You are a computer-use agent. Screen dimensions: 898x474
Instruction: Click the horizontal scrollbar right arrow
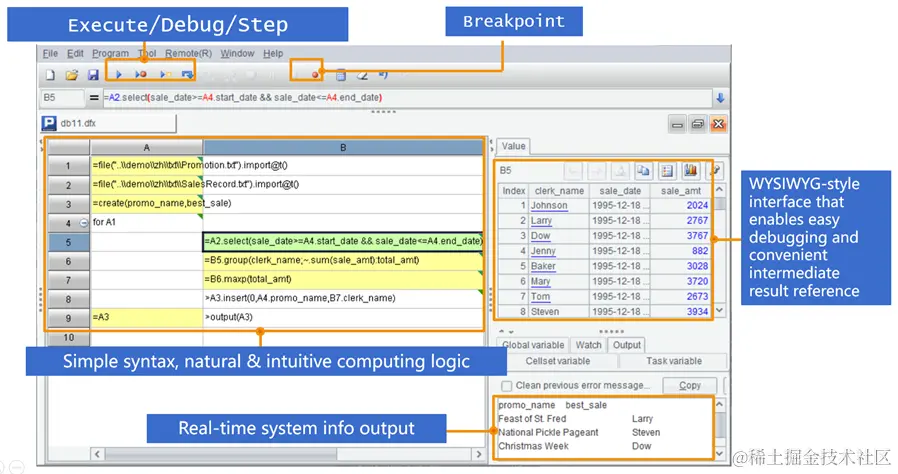click(479, 454)
